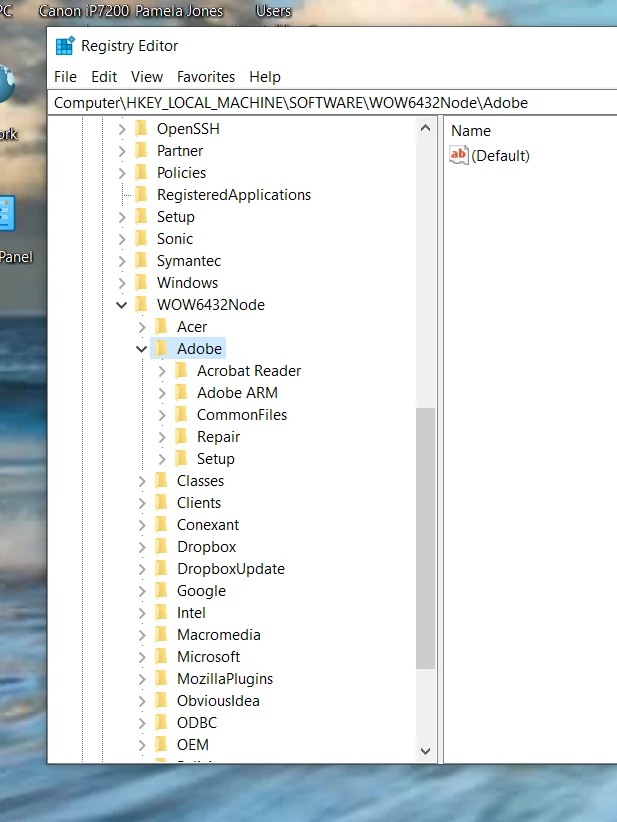Screen dimensions: 617x822
Task: Open the Edit menu
Action: [104, 77]
